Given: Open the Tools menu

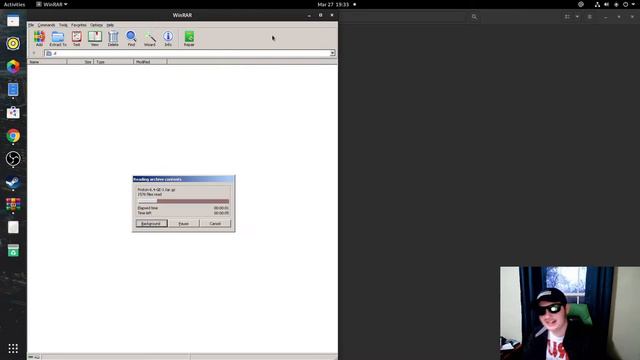Looking at the screenshot, I should [x=63, y=25].
